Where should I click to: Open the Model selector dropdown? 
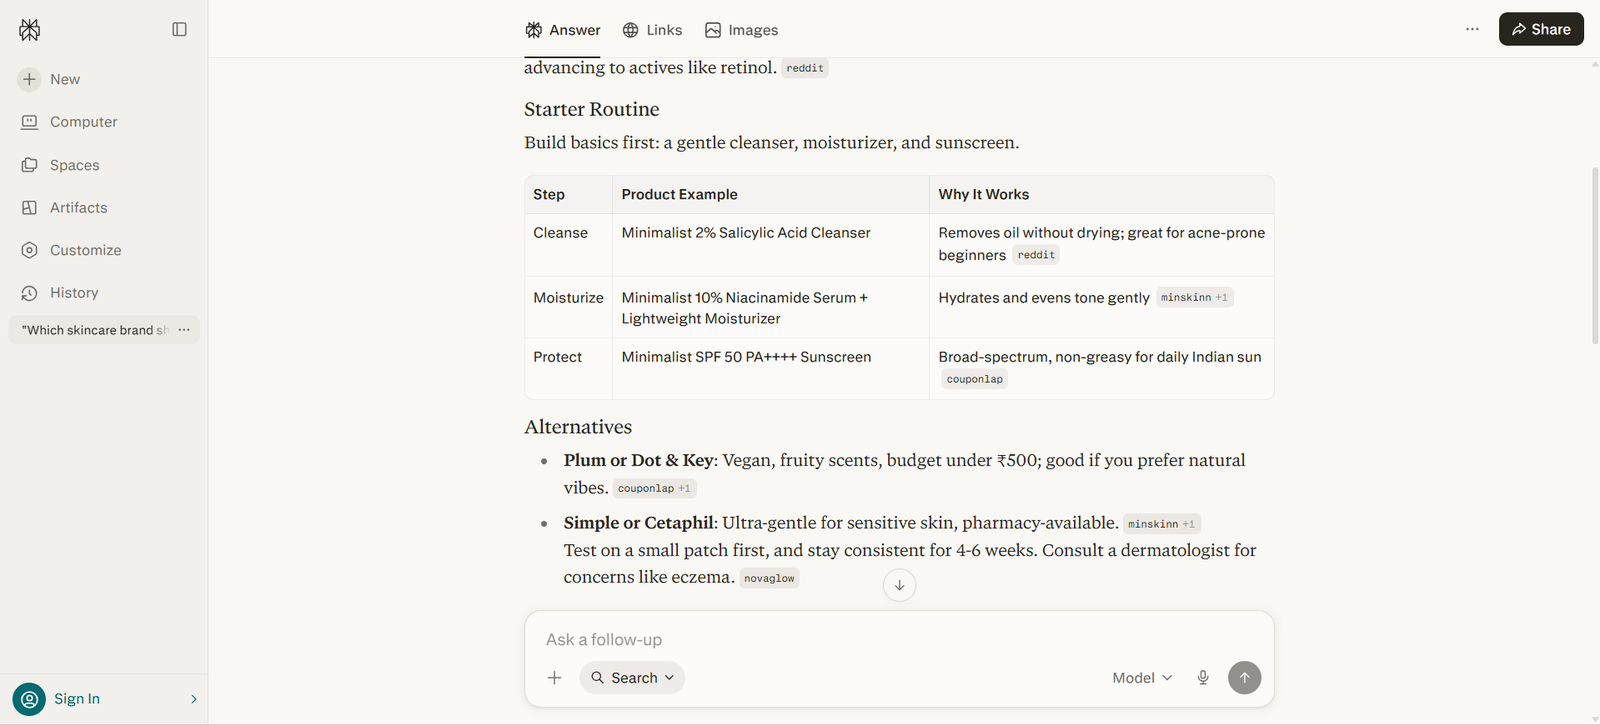[1142, 678]
